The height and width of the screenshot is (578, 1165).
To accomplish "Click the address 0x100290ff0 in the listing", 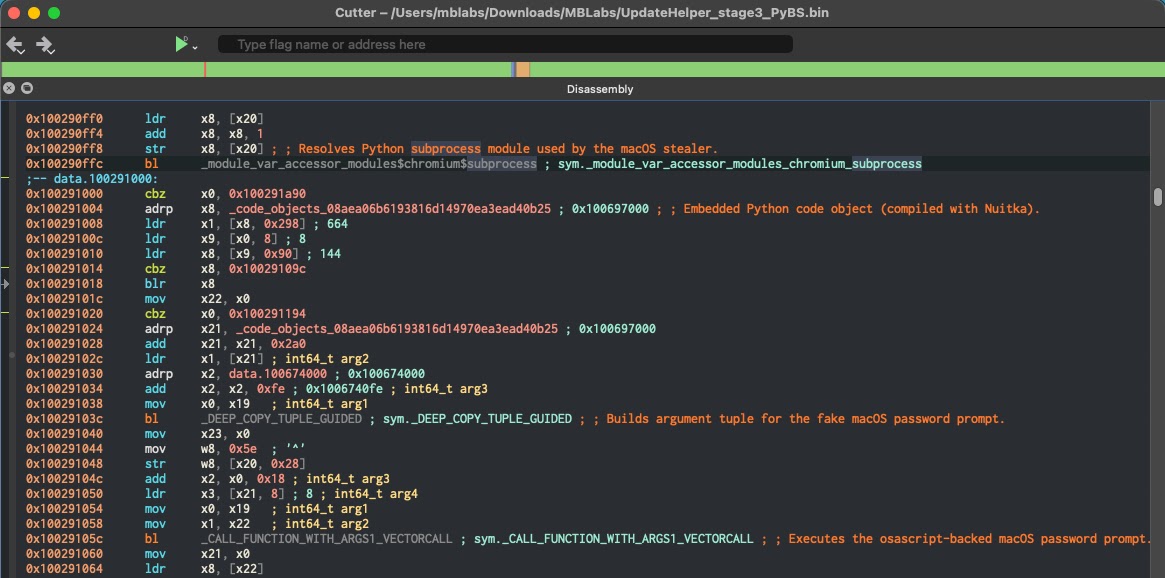I will tap(56, 118).
